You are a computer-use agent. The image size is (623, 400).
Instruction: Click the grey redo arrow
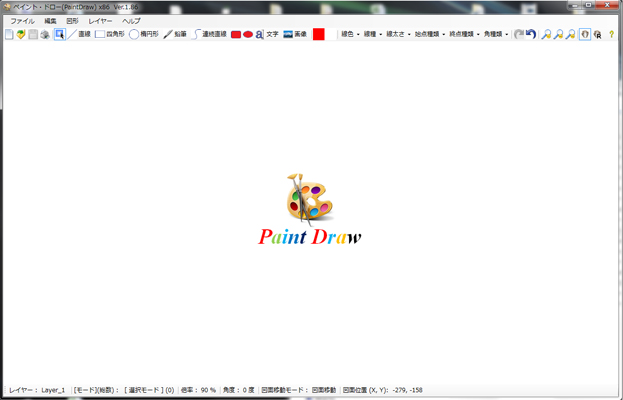(519, 35)
